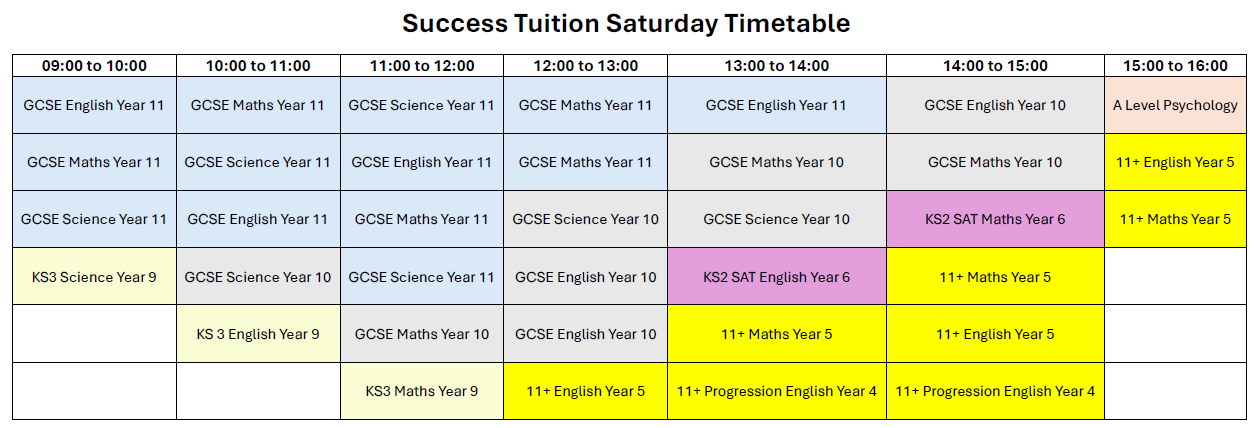Select 11+ English Year 5 in 12:00 column
Viewport: 1258px width, 428px height.
586,391
